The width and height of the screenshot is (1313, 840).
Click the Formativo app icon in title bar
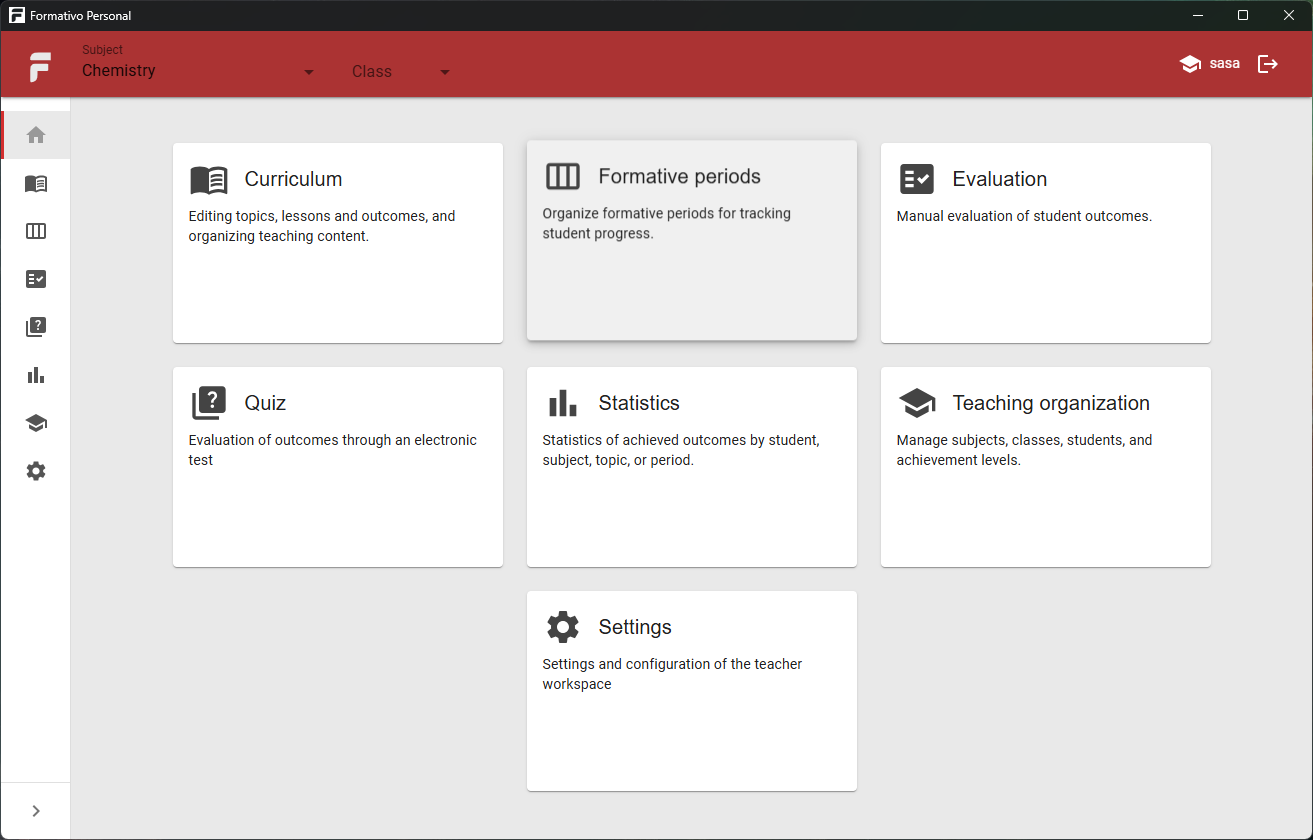(x=17, y=15)
